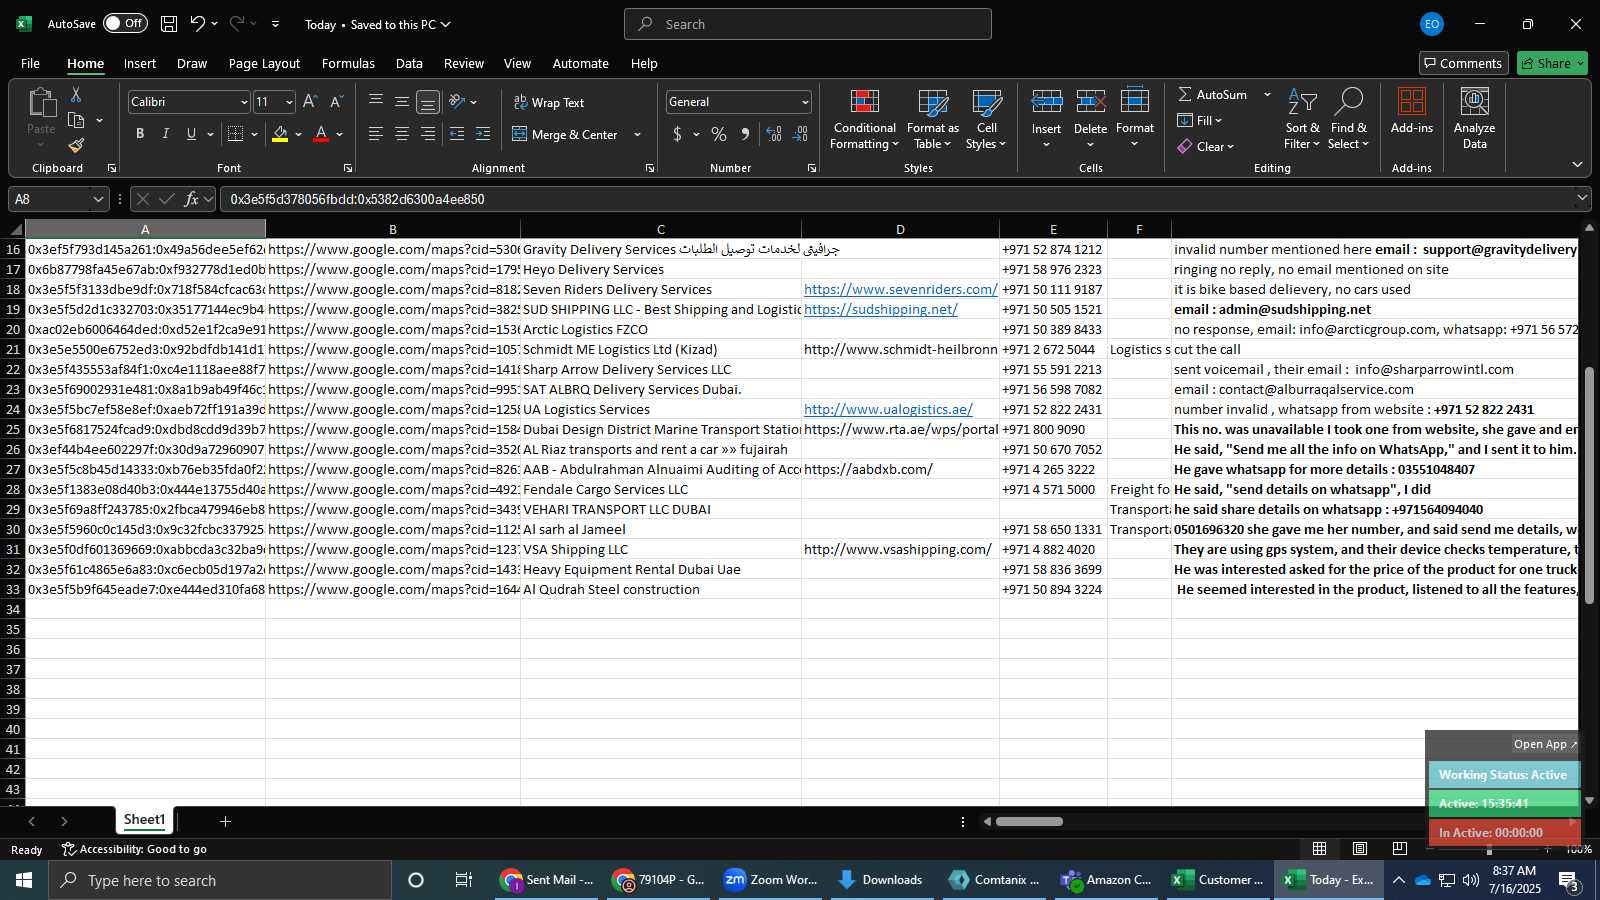
Task: Click the Insert cells icon
Action: point(1046,101)
